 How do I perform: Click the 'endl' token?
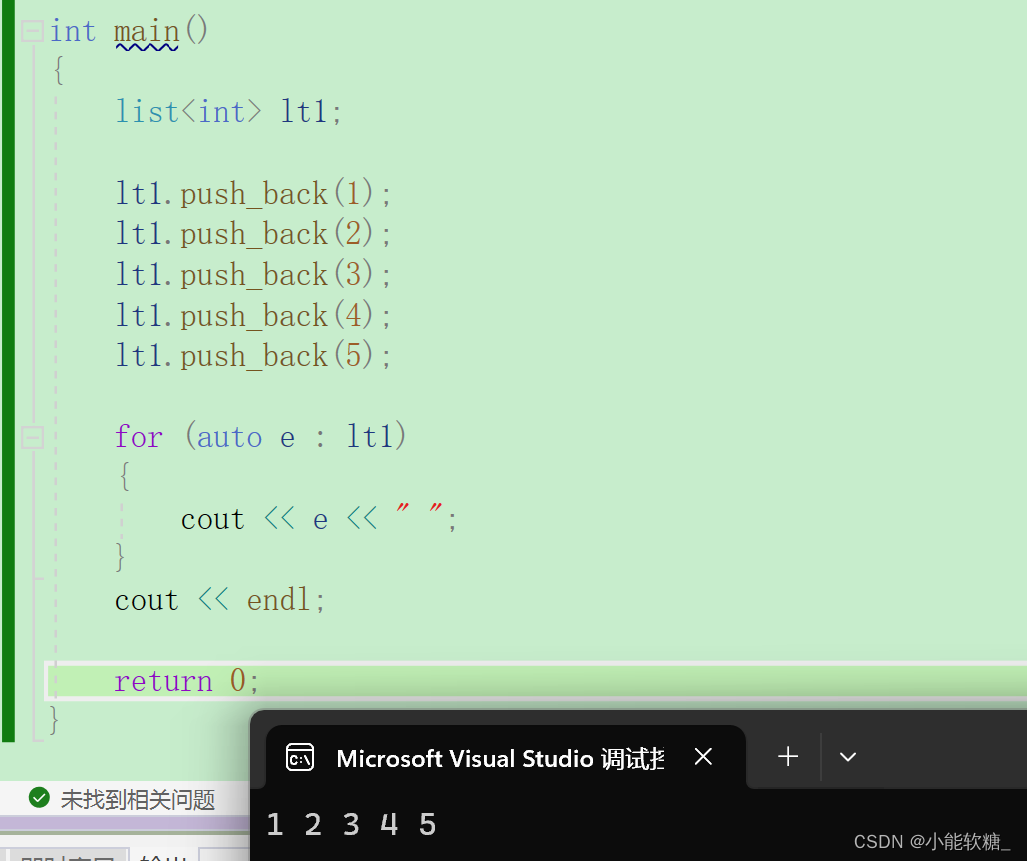point(278,600)
